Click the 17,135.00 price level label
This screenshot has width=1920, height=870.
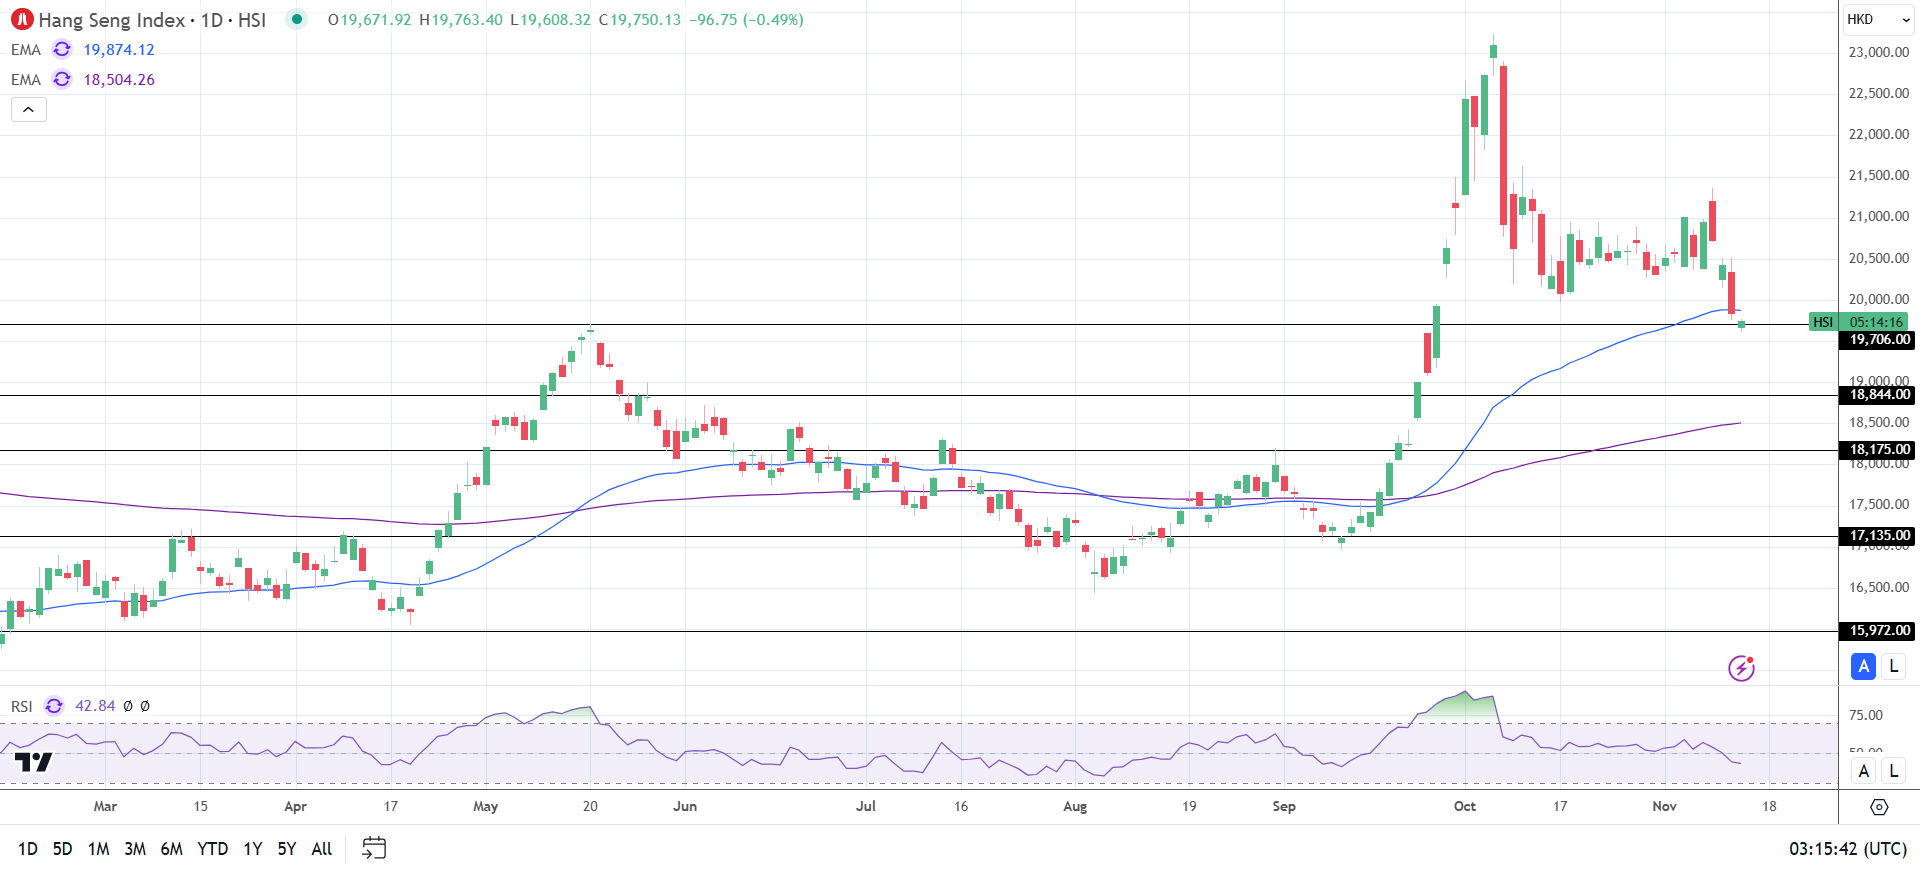pyautogui.click(x=1878, y=536)
